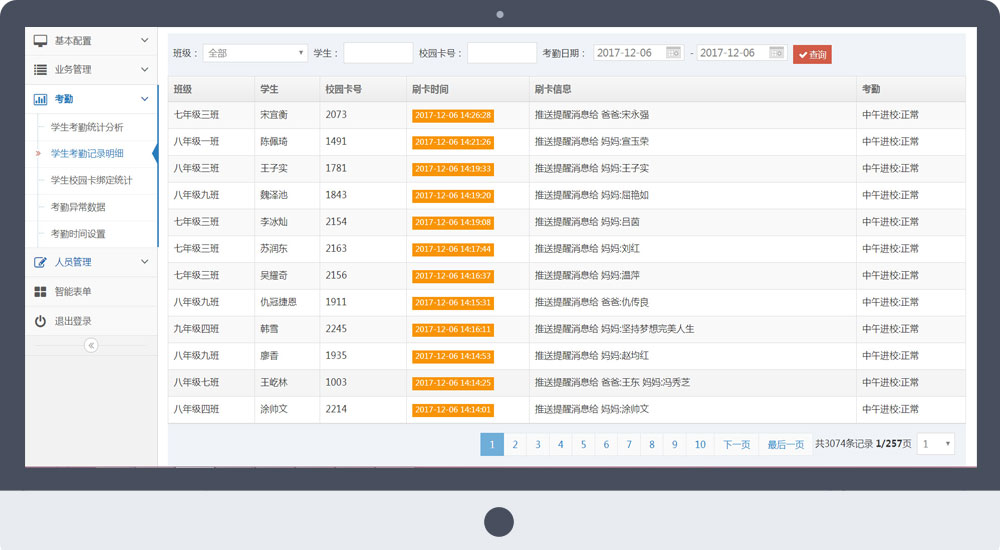Open the calendar picker for the end date
Viewport: 1000px width, 550px height.
click(x=777, y=53)
